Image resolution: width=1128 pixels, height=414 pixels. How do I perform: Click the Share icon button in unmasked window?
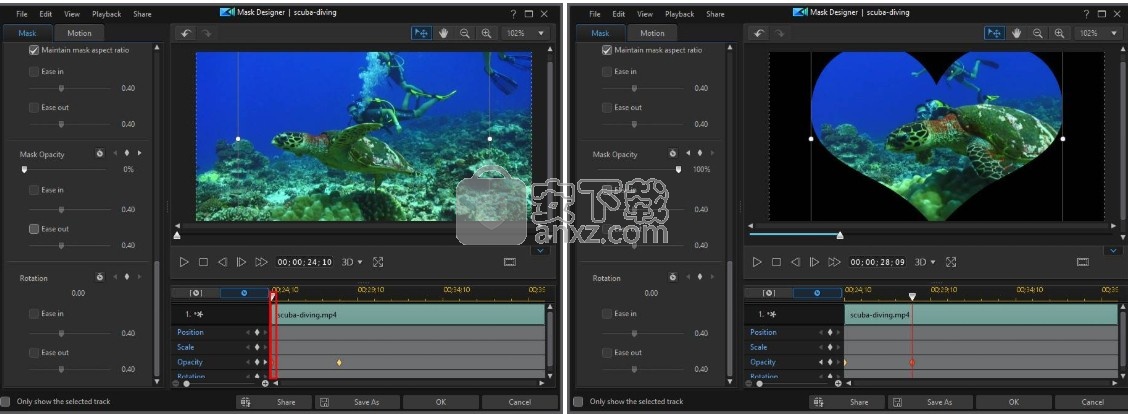coord(246,402)
